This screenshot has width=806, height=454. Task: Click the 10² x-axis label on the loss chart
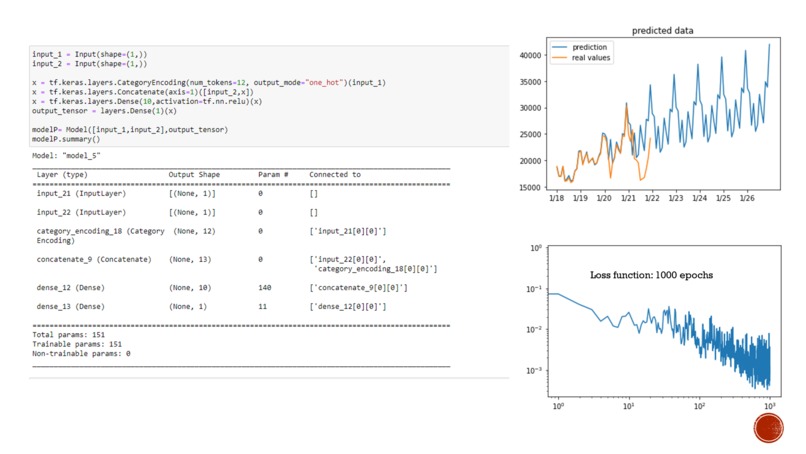[699, 406]
